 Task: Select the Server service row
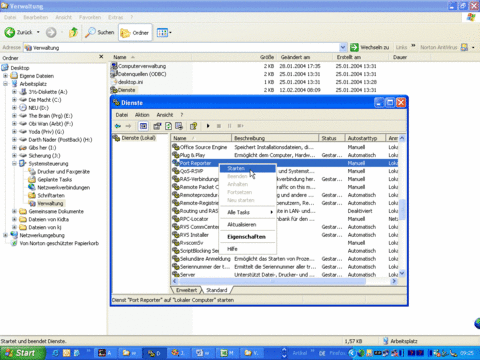[x=284, y=275]
